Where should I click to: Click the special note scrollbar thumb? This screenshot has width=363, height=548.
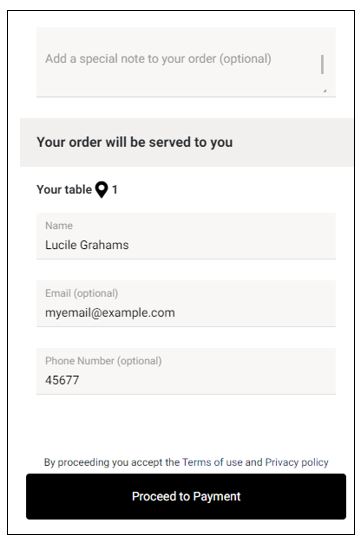point(322,64)
